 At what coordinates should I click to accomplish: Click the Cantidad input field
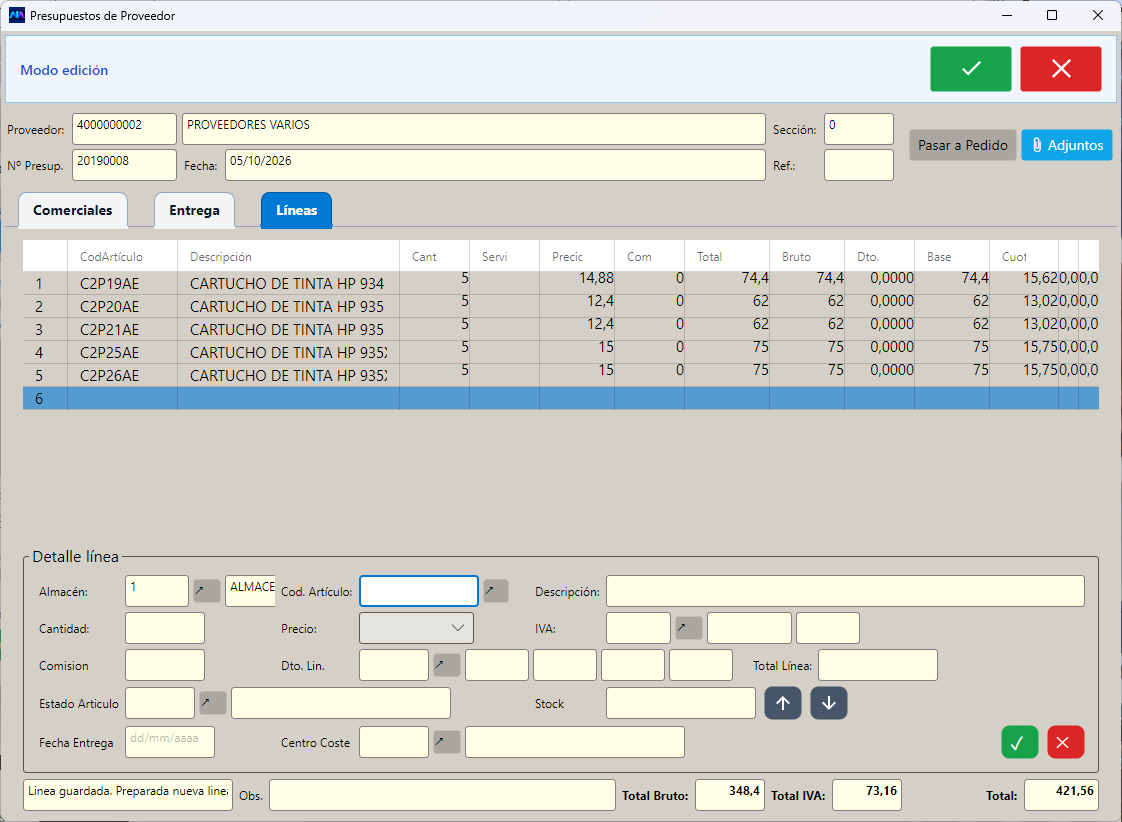pyautogui.click(x=165, y=628)
